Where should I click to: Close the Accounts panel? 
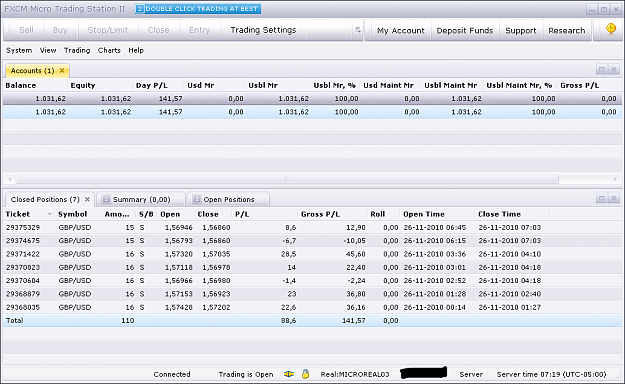pyautogui.click(x=614, y=69)
